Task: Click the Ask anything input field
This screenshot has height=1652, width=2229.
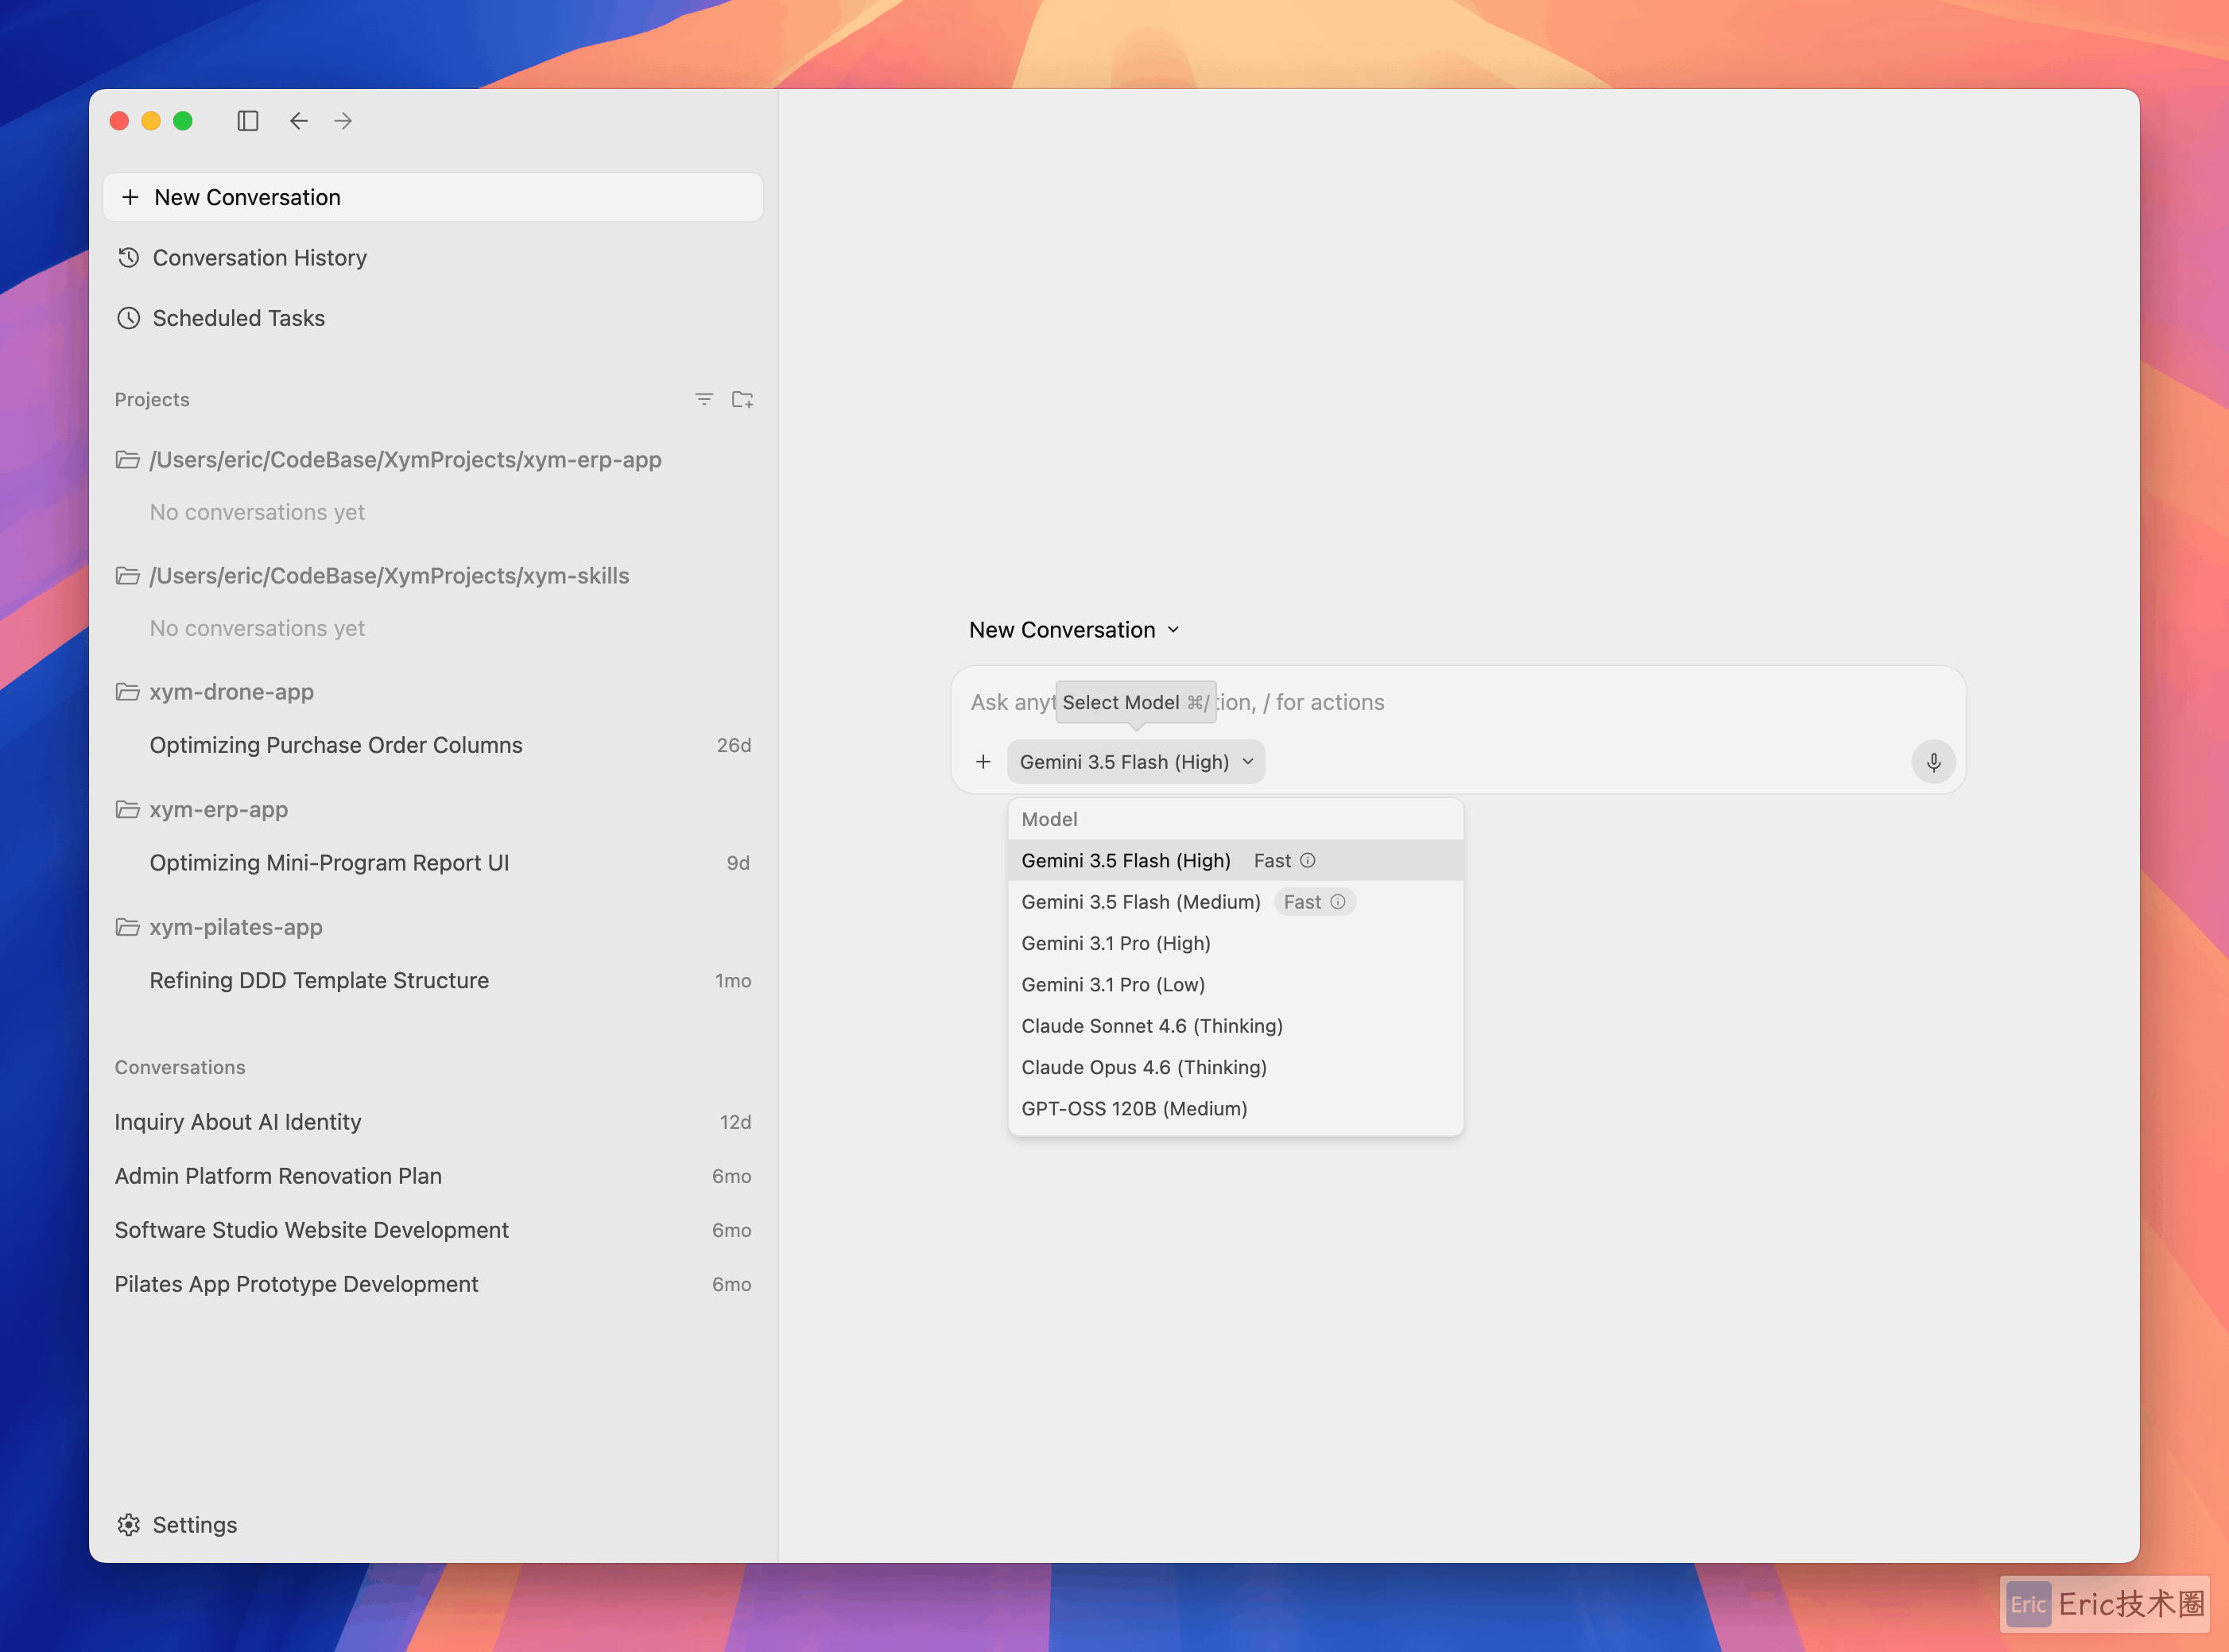Action: point(1458,702)
